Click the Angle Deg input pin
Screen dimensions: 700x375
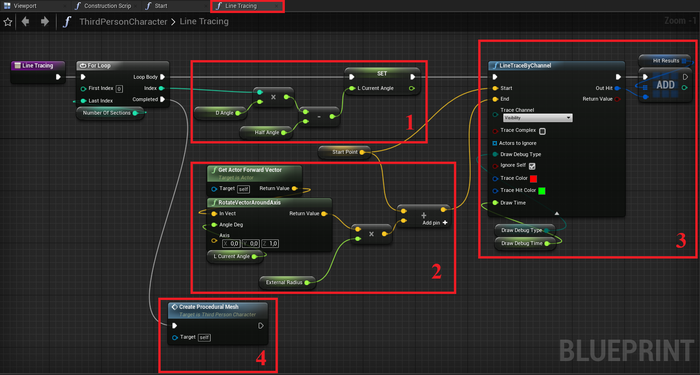click(214, 225)
